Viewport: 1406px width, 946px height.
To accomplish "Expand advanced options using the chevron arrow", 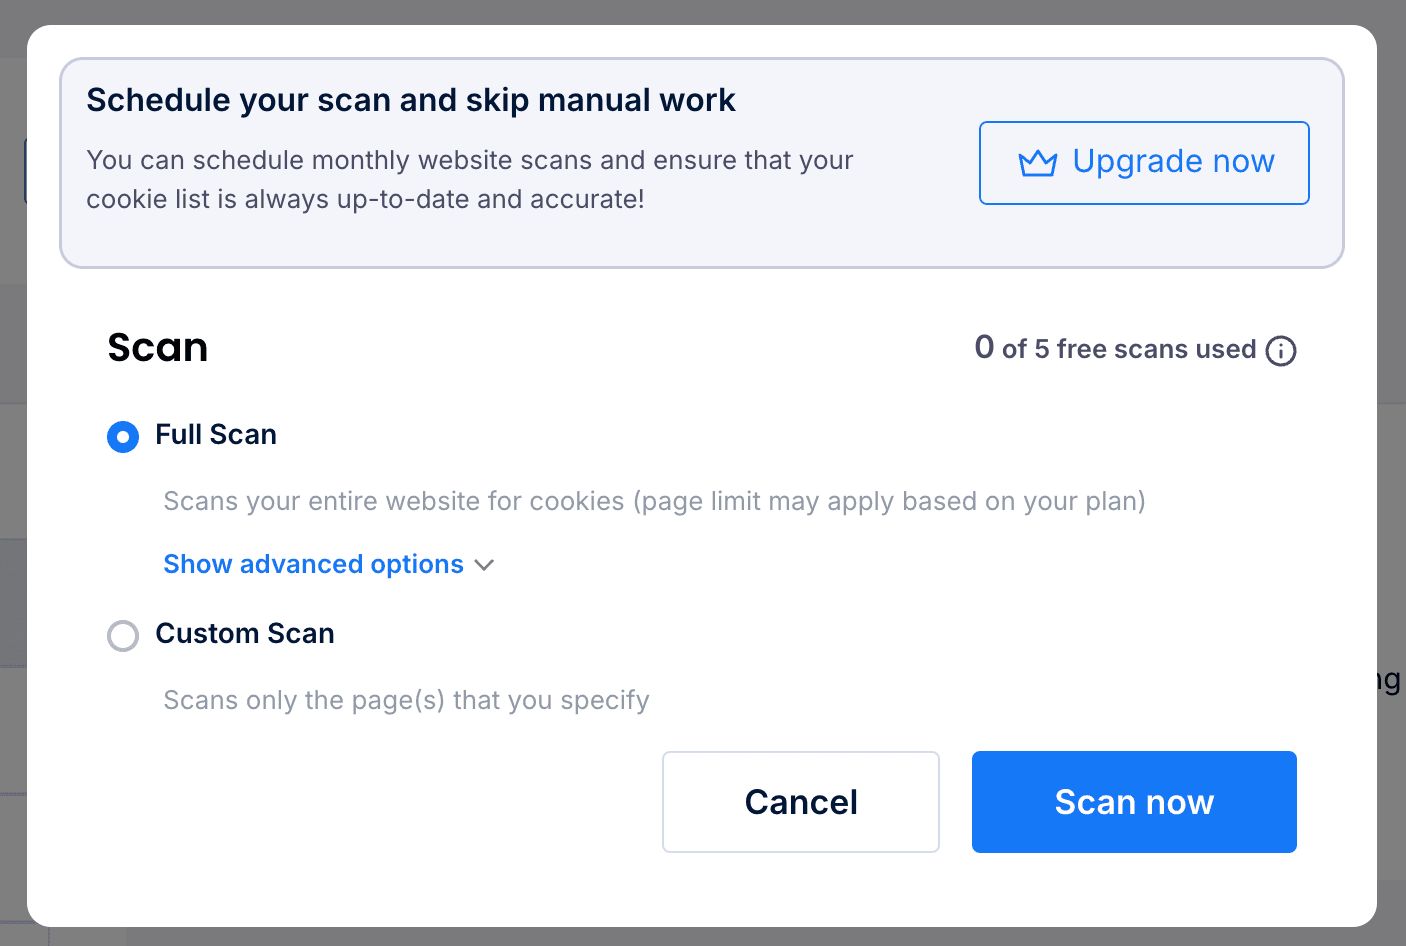I will pos(485,565).
